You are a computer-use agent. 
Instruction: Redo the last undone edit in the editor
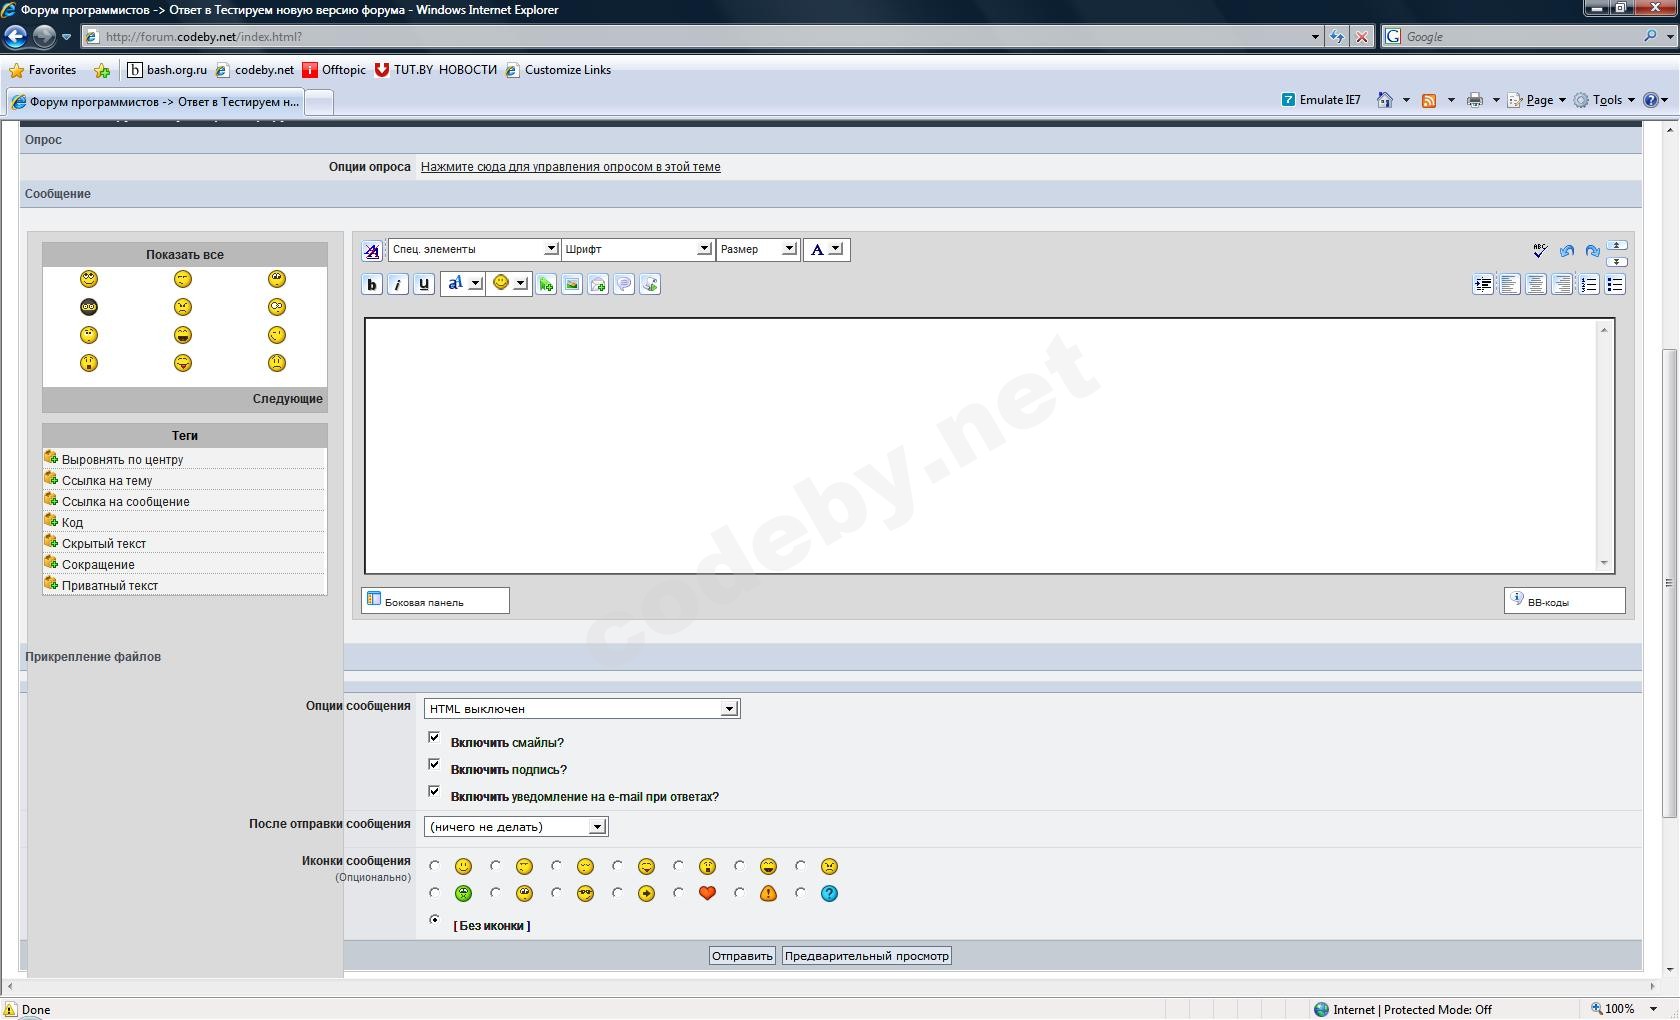[1593, 250]
